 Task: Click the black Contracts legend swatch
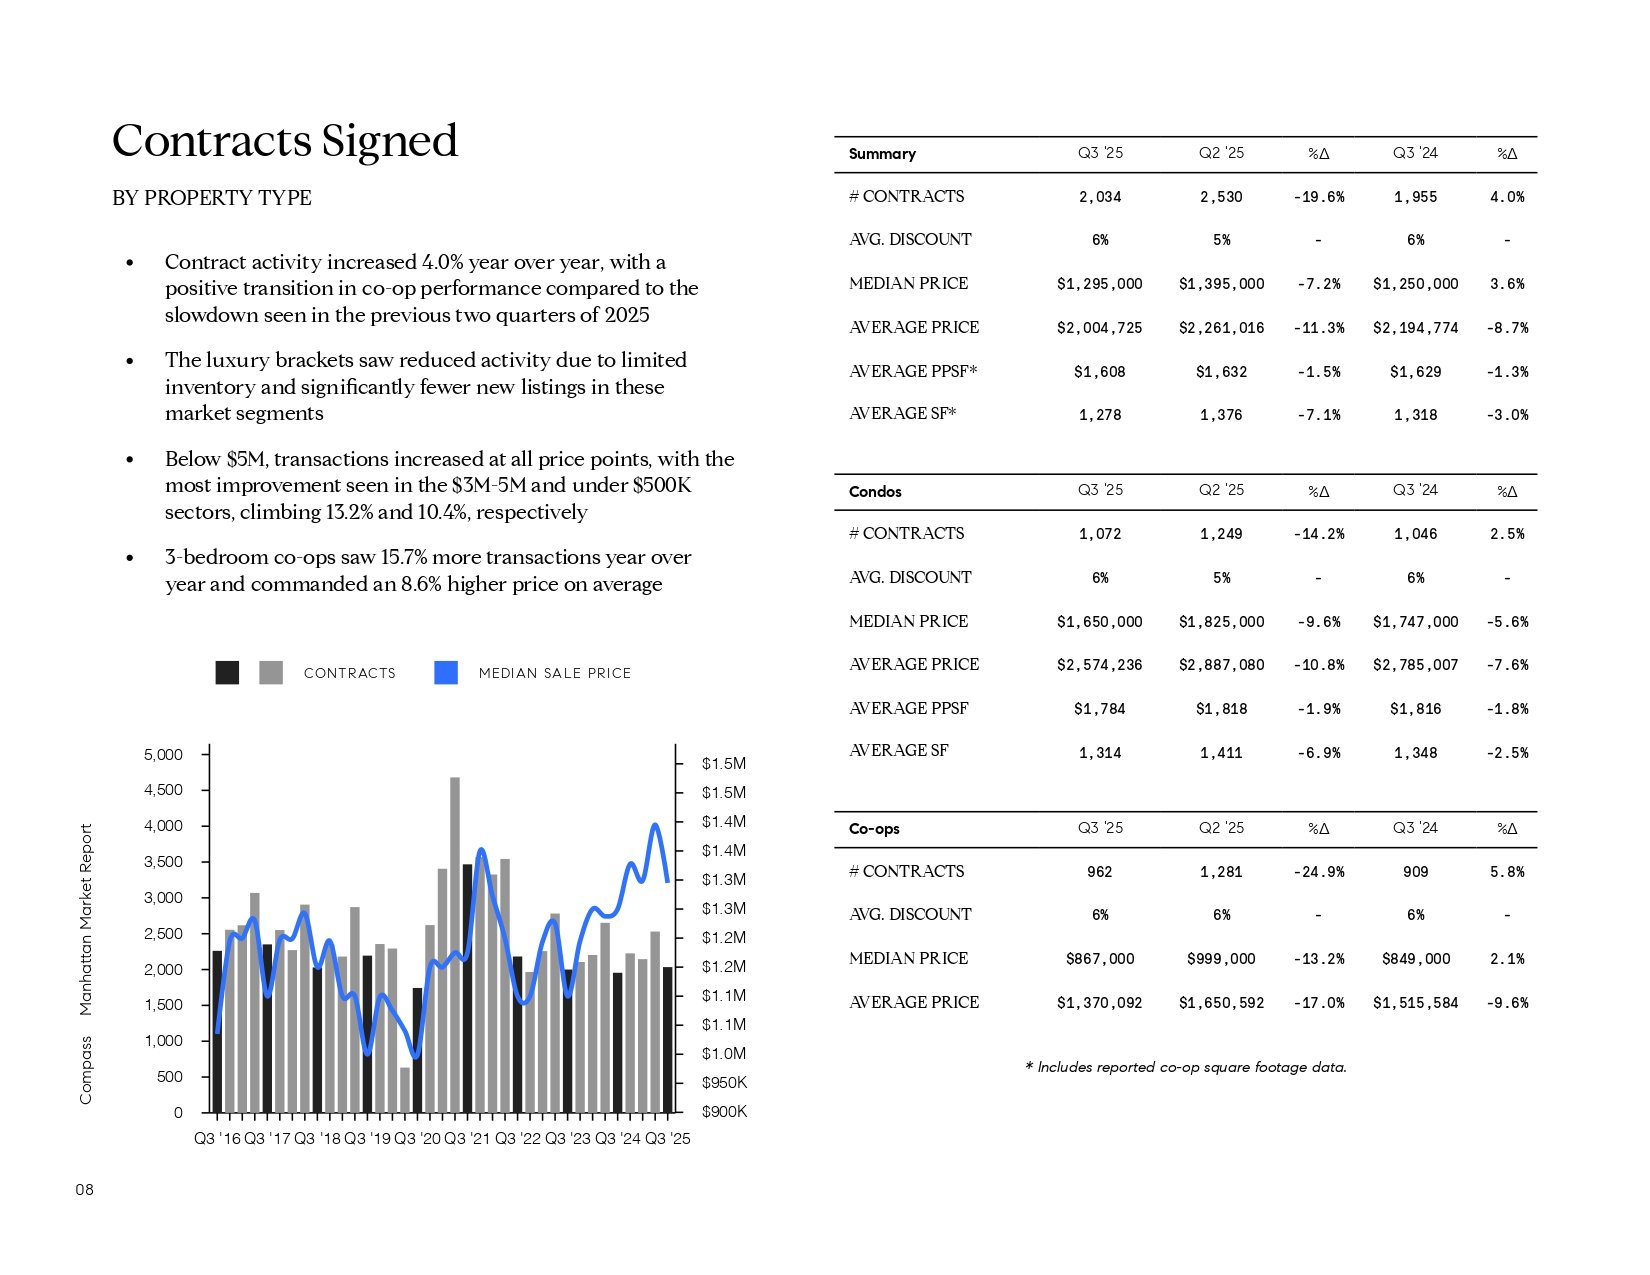(x=227, y=673)
